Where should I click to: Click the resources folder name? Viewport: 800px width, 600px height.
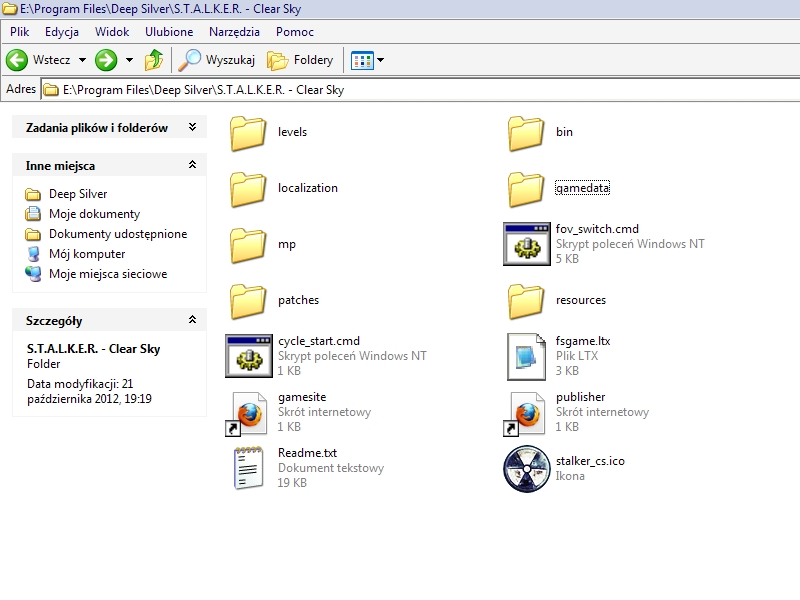point(581,300)
